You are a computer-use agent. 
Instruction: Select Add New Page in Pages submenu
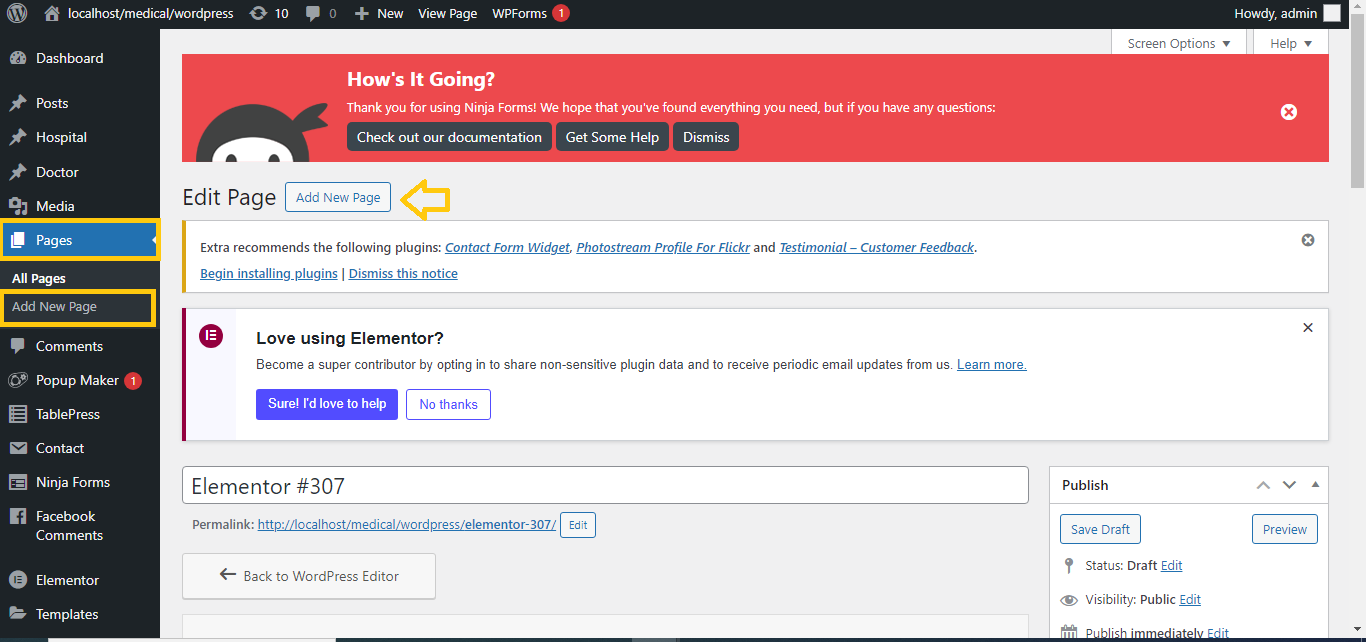[x=55, y=307]
